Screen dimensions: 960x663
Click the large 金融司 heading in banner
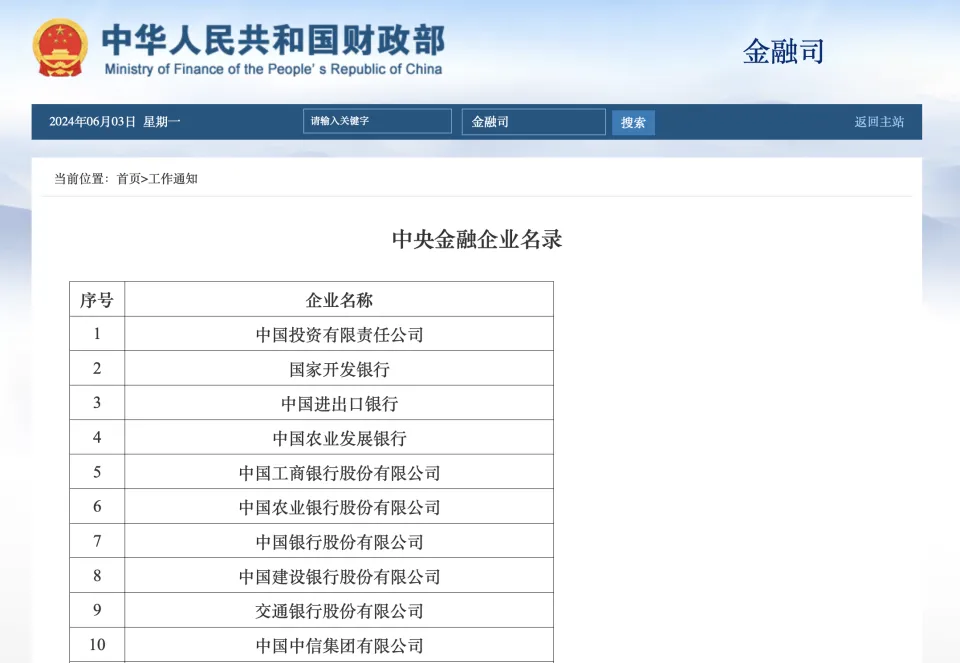783,51
